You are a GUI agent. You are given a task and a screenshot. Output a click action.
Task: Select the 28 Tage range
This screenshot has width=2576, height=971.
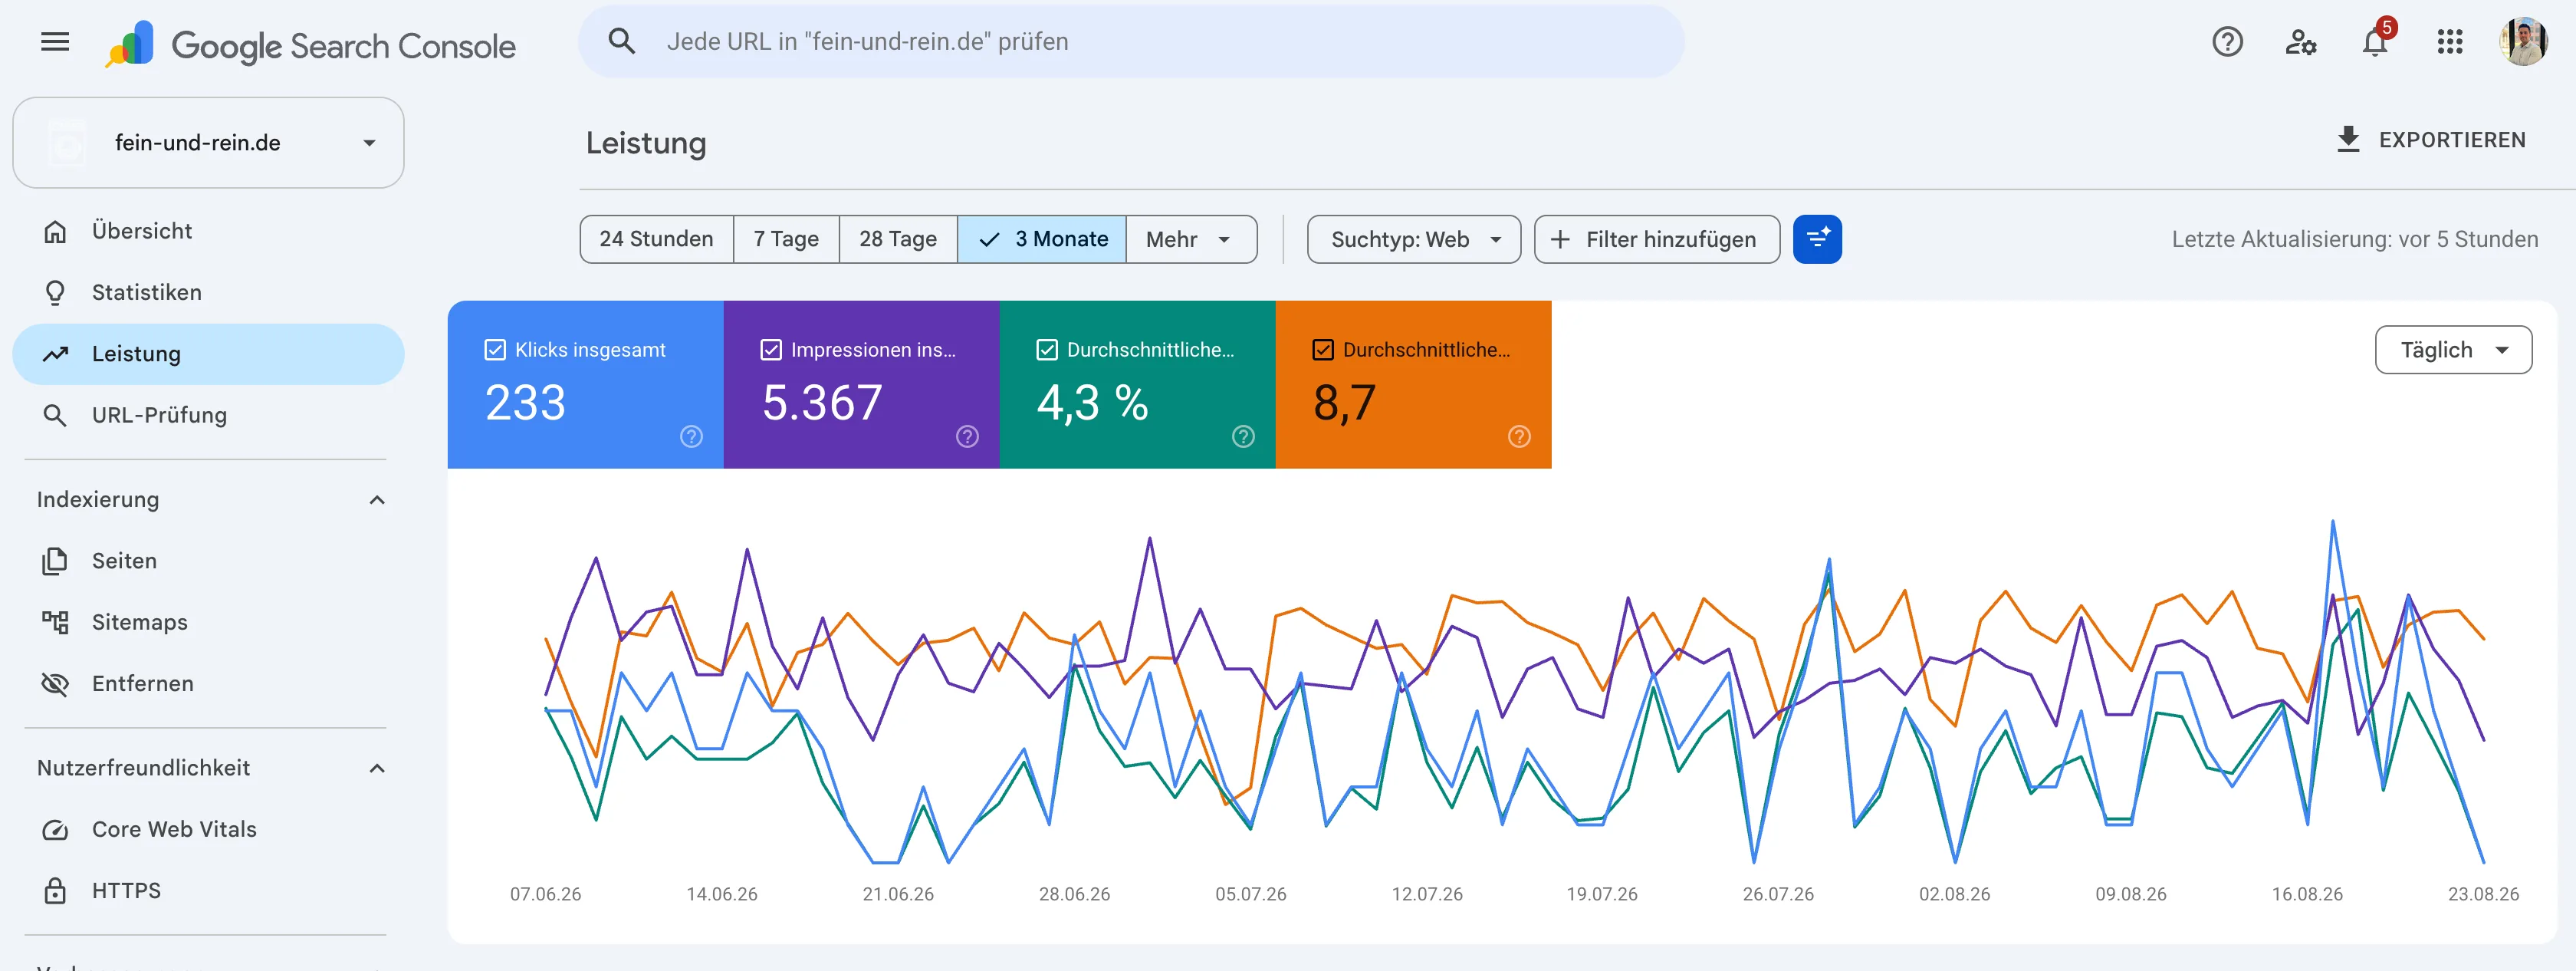pos(898,239)
